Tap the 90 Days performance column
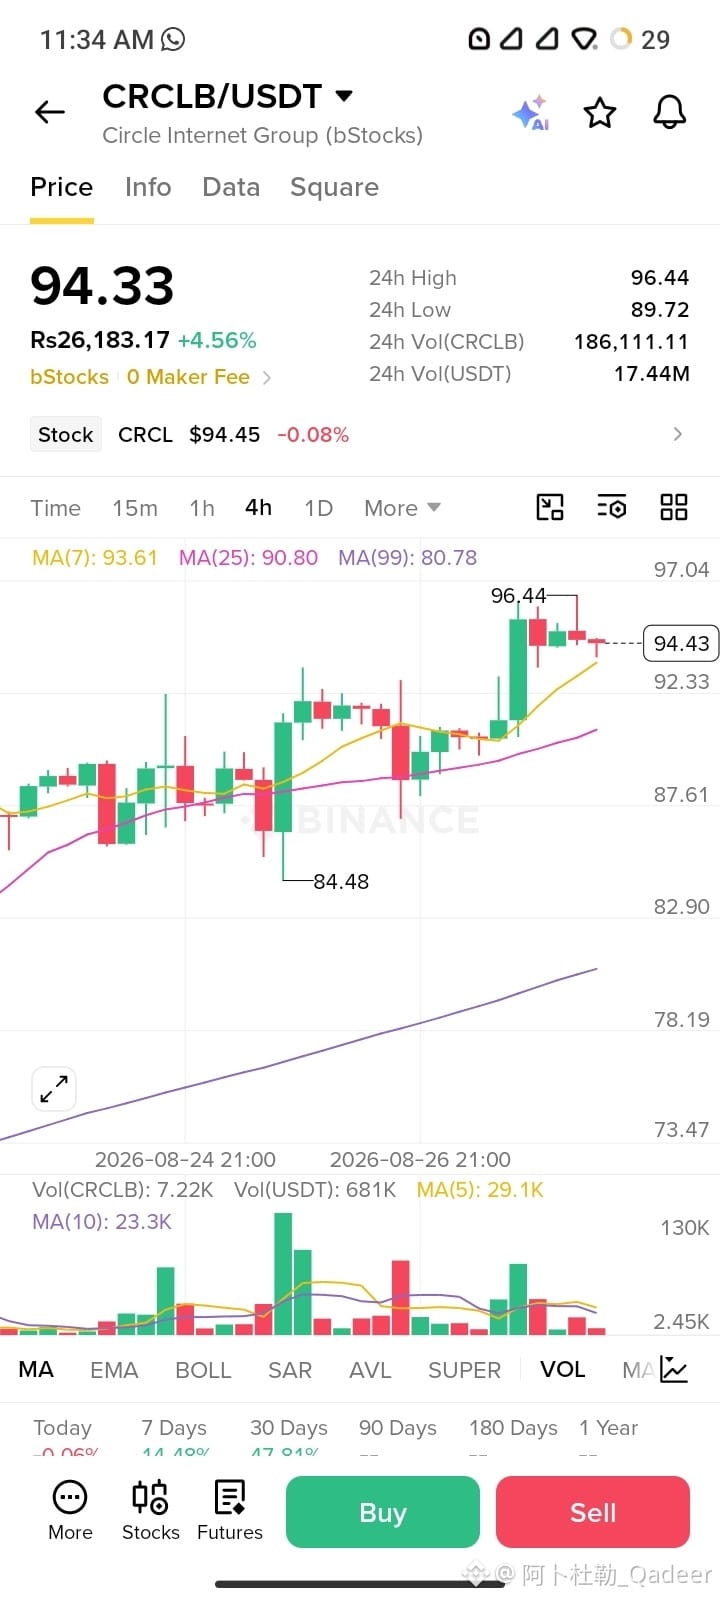Screen dimensions: 720x1600 click(x=398, y=1437)
